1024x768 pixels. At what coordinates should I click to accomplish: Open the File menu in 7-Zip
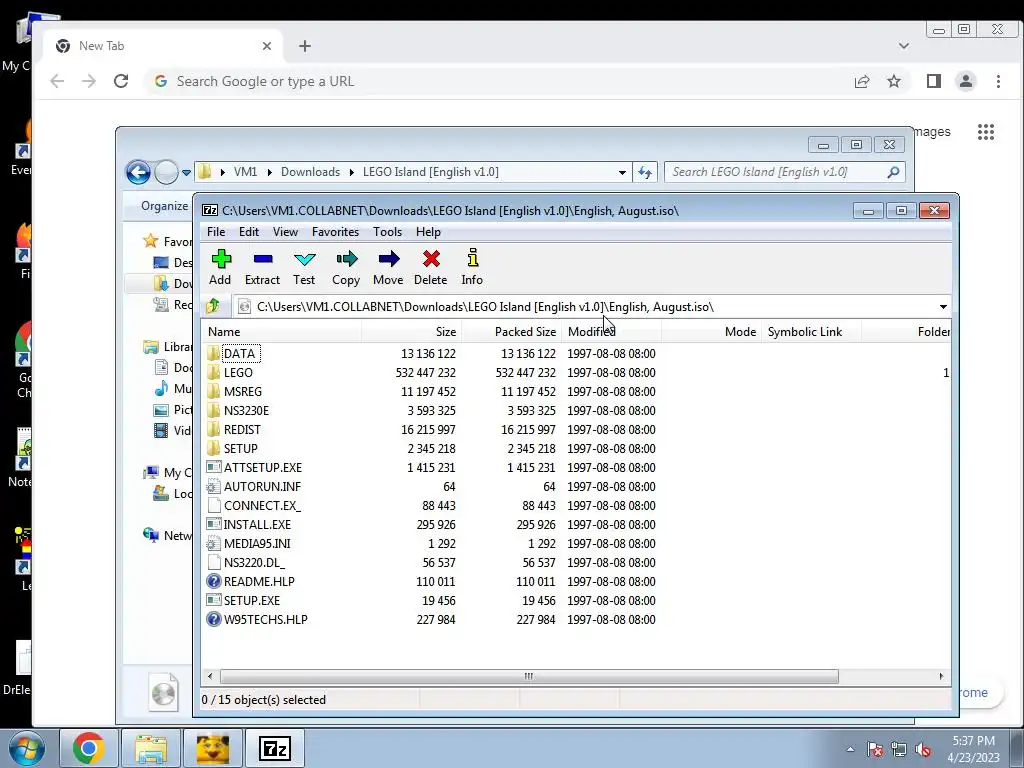tap(216, 232)
